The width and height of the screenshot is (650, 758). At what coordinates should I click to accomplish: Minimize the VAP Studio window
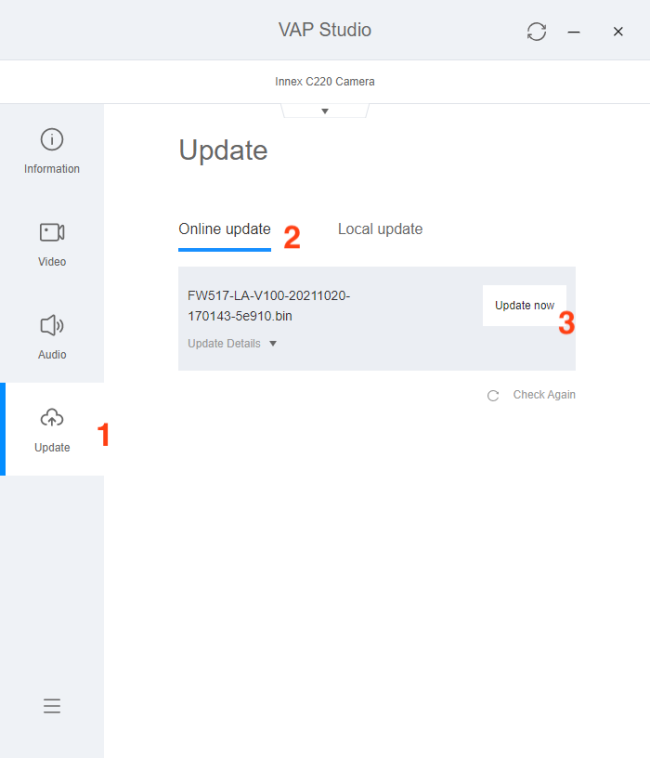pos(574,32)
